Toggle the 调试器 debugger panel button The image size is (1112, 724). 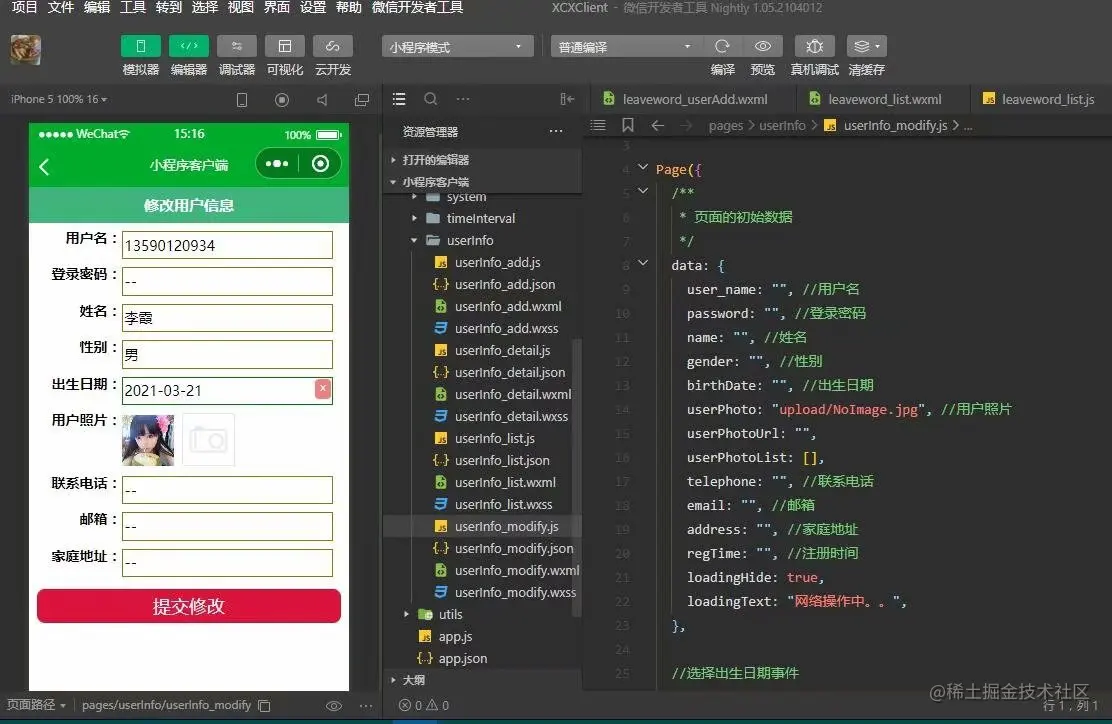[237, 46]
